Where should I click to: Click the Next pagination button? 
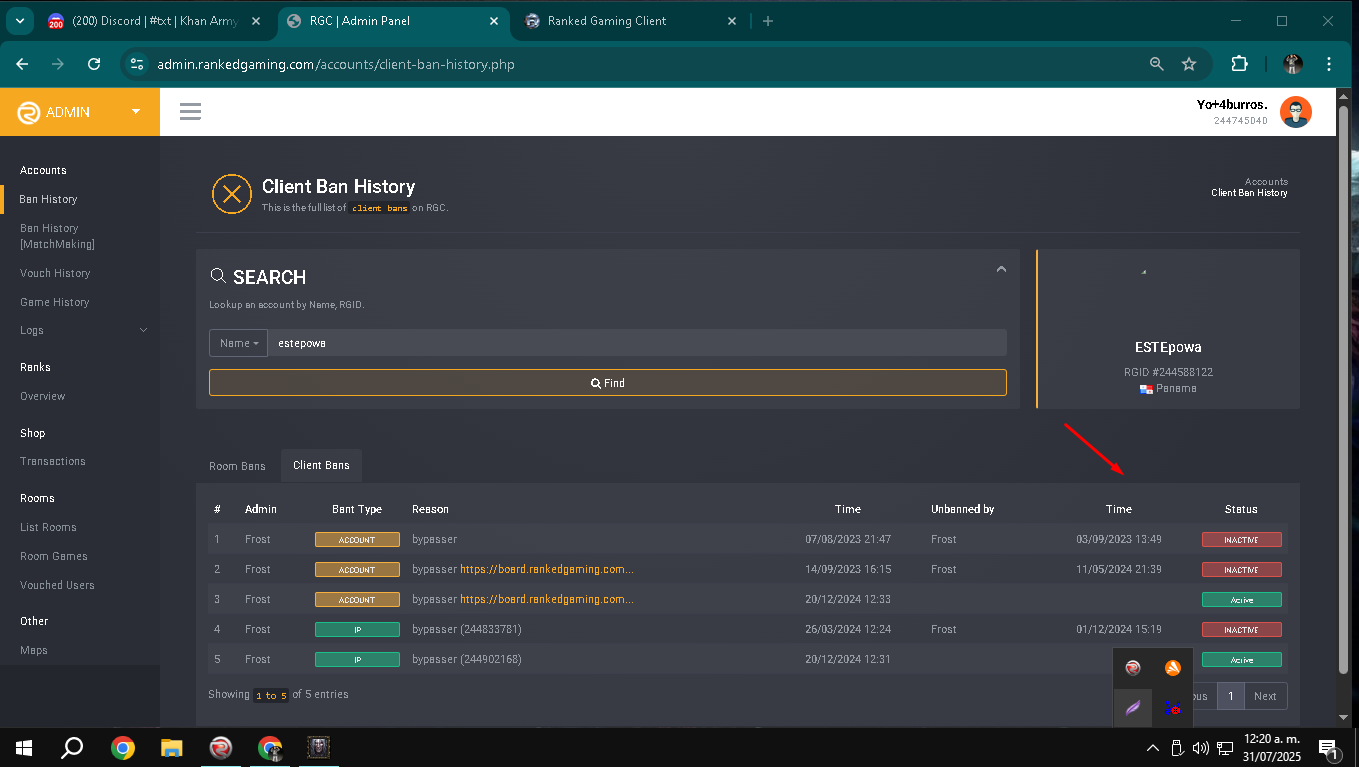click(1265, 696)
